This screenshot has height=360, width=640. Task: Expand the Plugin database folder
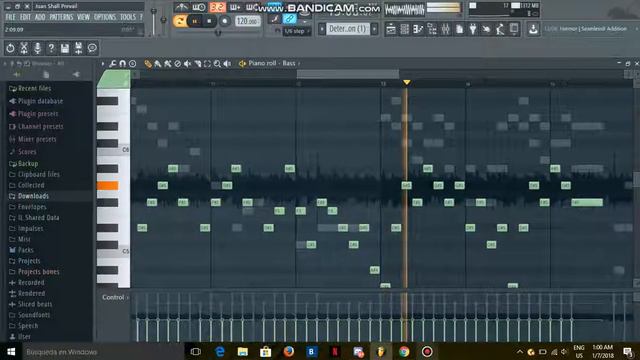pyautogui.click(x=36, y=101)
